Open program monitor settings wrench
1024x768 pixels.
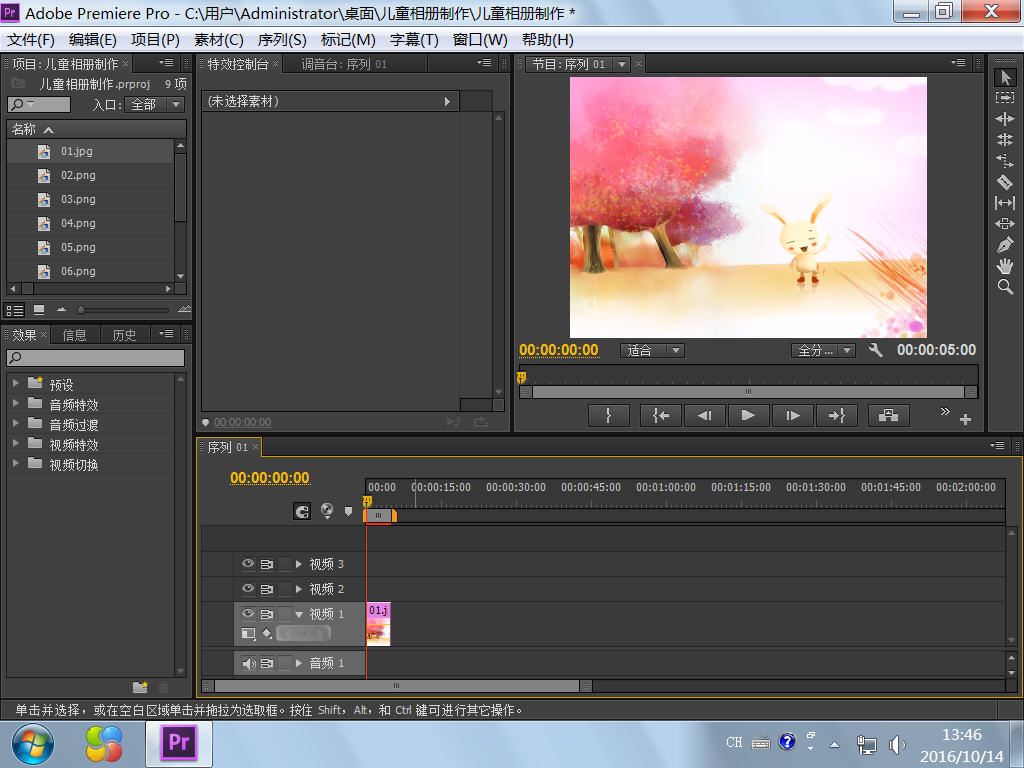click(x=876, y=350)
